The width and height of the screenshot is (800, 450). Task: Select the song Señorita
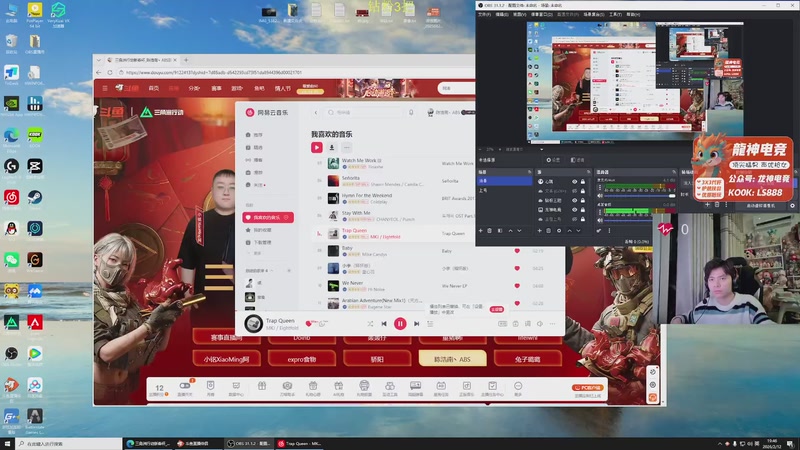[x=351, y=178]
